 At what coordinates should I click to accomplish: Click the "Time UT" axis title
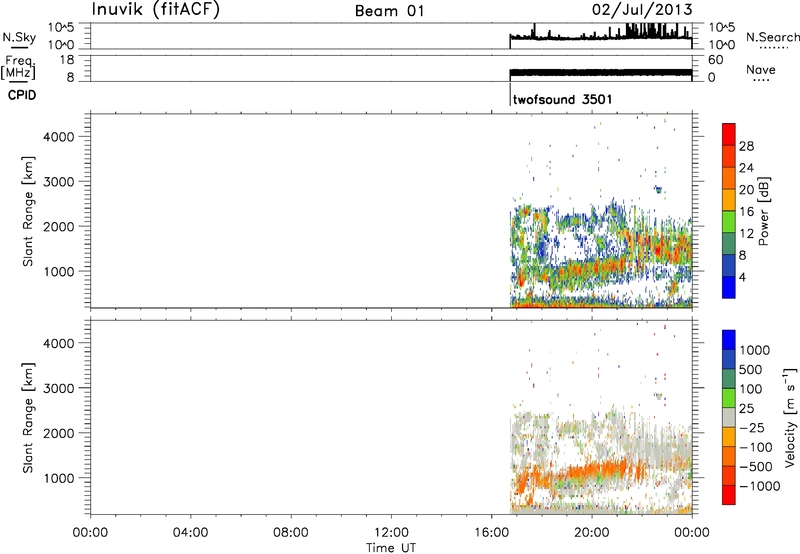click(391, 548)
